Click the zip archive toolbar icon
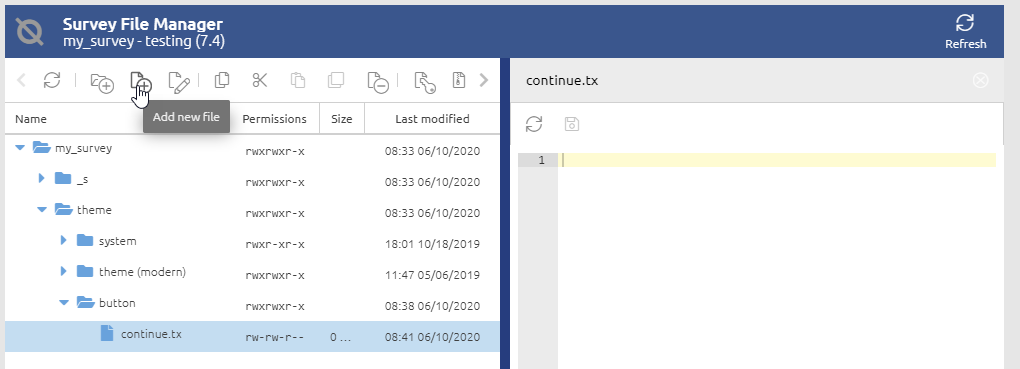This screenshot has width=1020, height=369. pos(459,80)
